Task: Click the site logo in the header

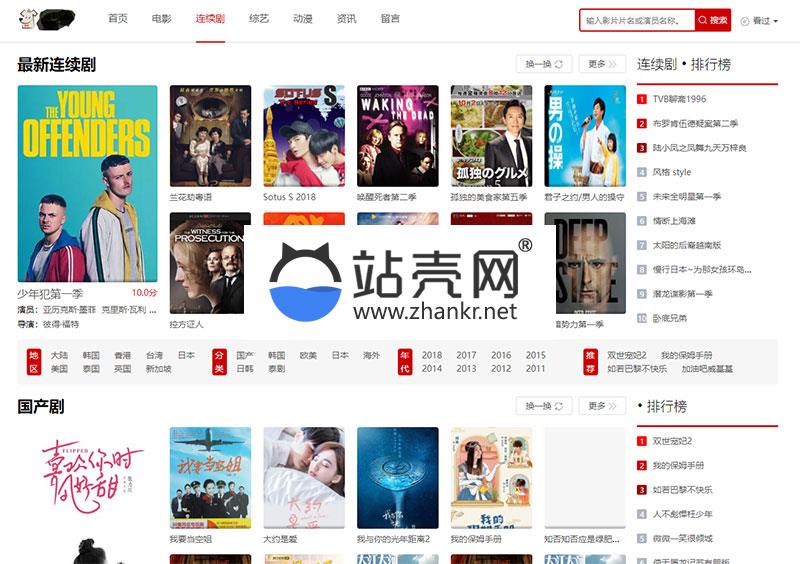Action: (x=47, y=19)
